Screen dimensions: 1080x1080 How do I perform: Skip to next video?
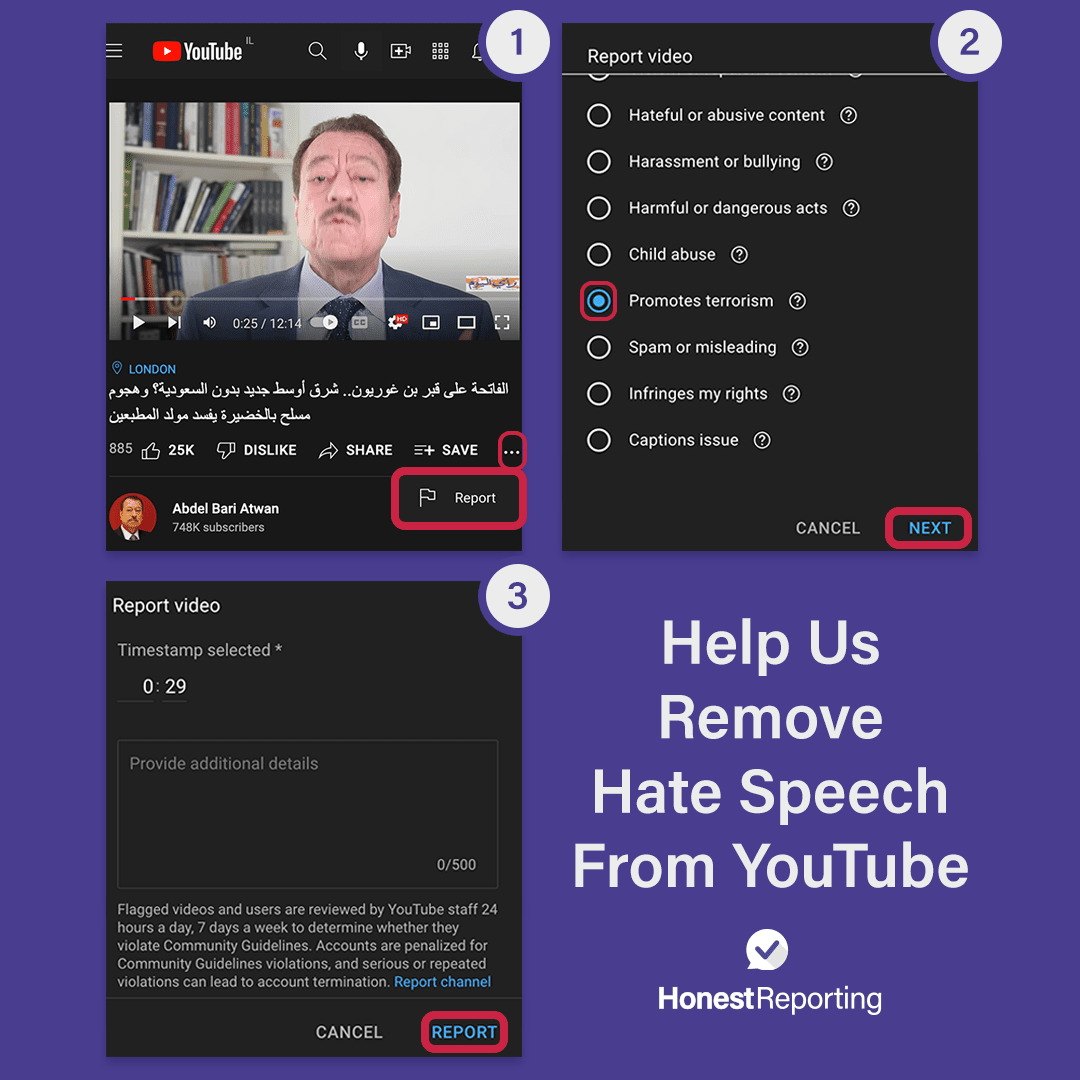pyautogui.click(x=174, y=322)
